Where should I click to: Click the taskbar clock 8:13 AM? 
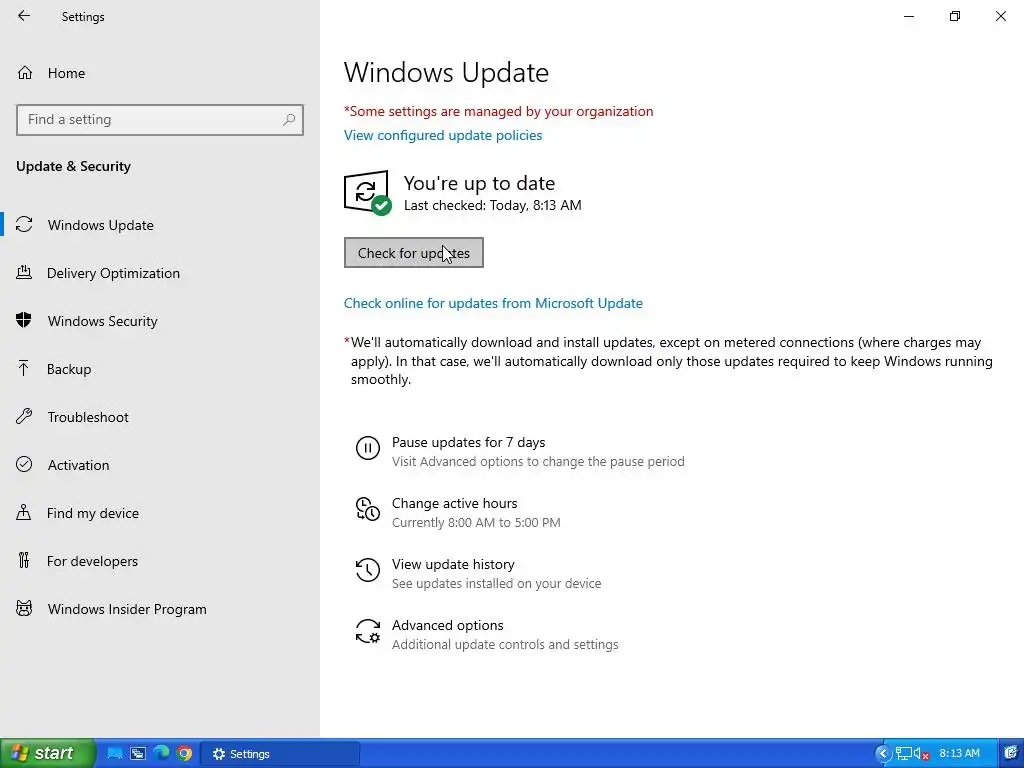click(x=959, y=753)
